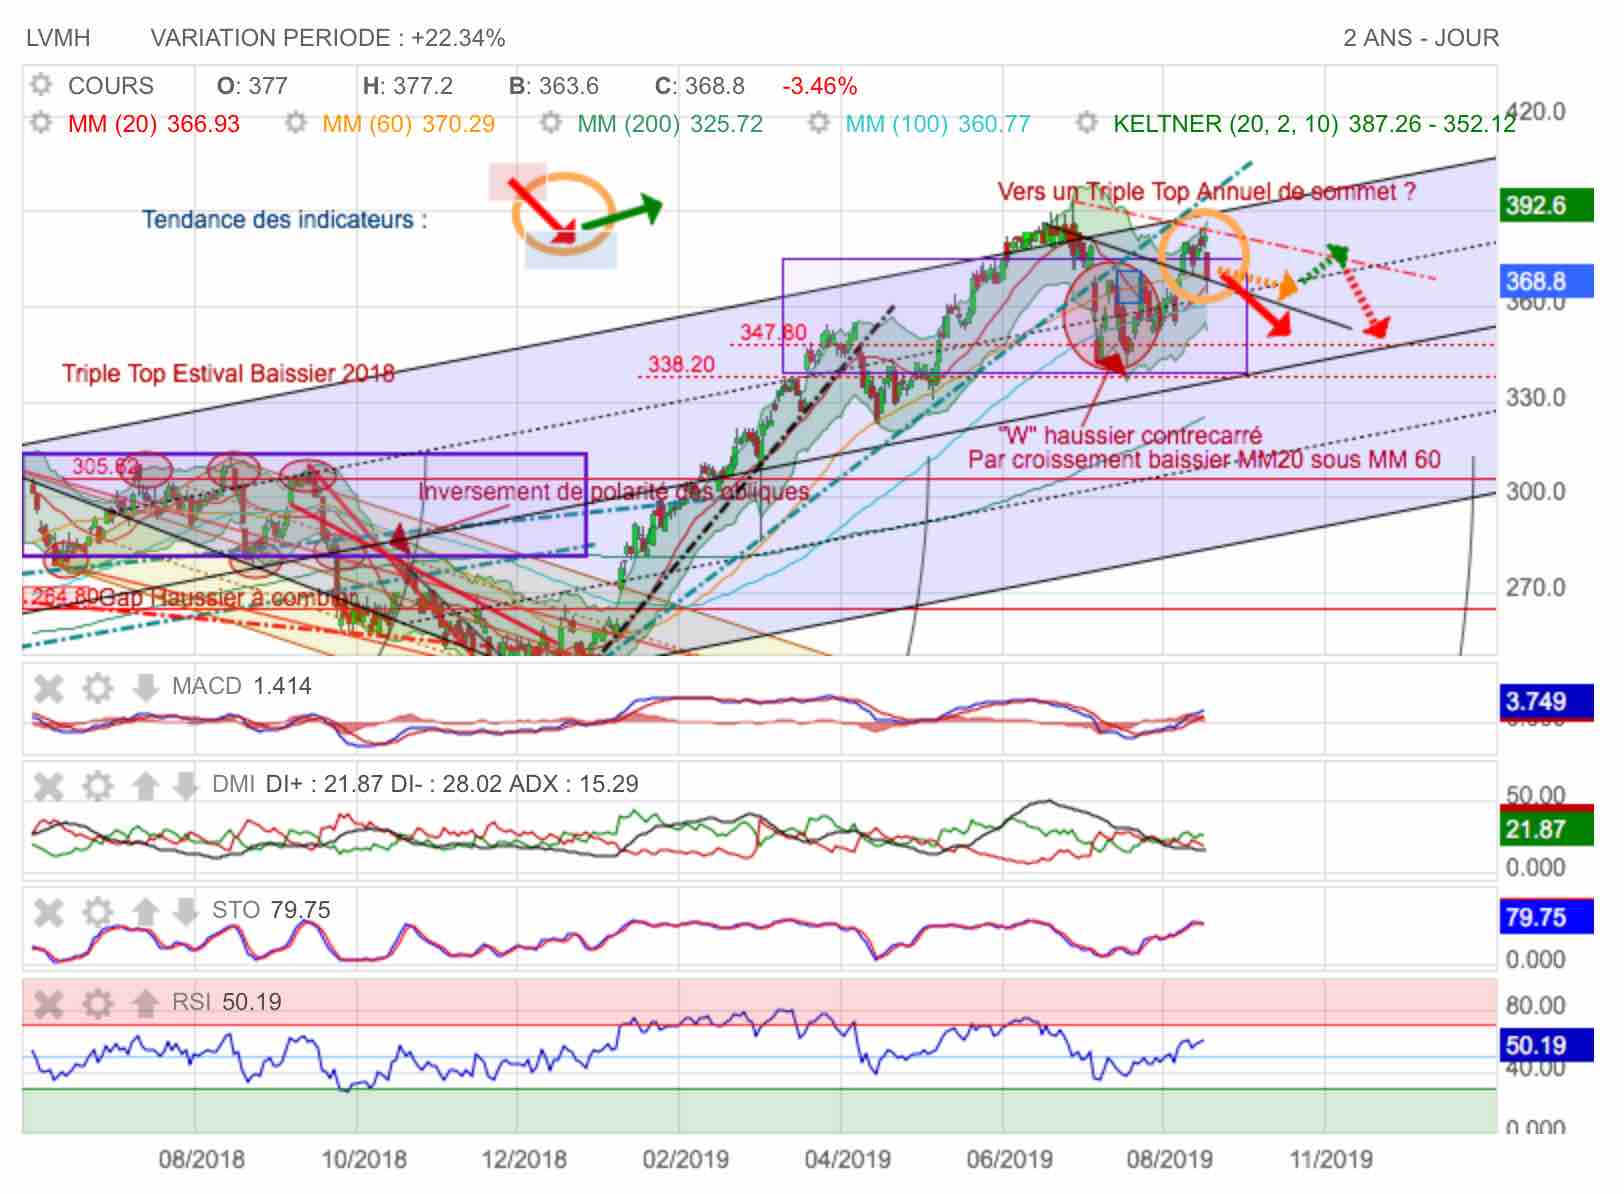The image size is (1624, 1194).
Task: Click the 79.75 STO value tag
Action: tap(1546, 917)
